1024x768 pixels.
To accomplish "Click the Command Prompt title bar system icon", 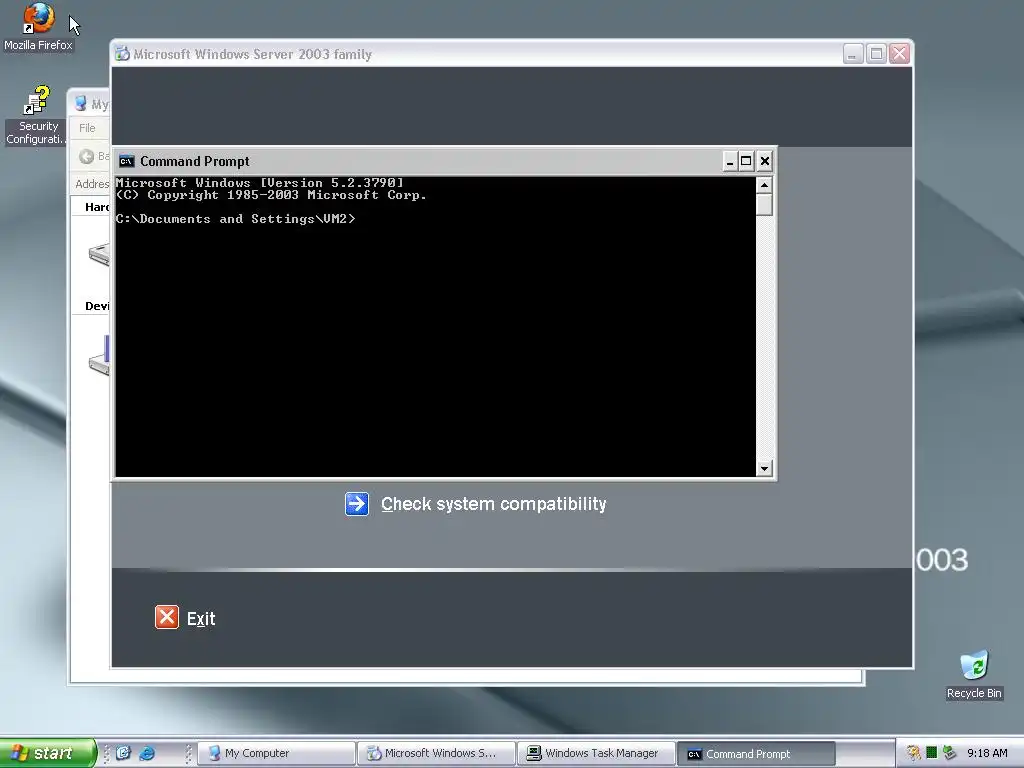I will click(127, 161).
